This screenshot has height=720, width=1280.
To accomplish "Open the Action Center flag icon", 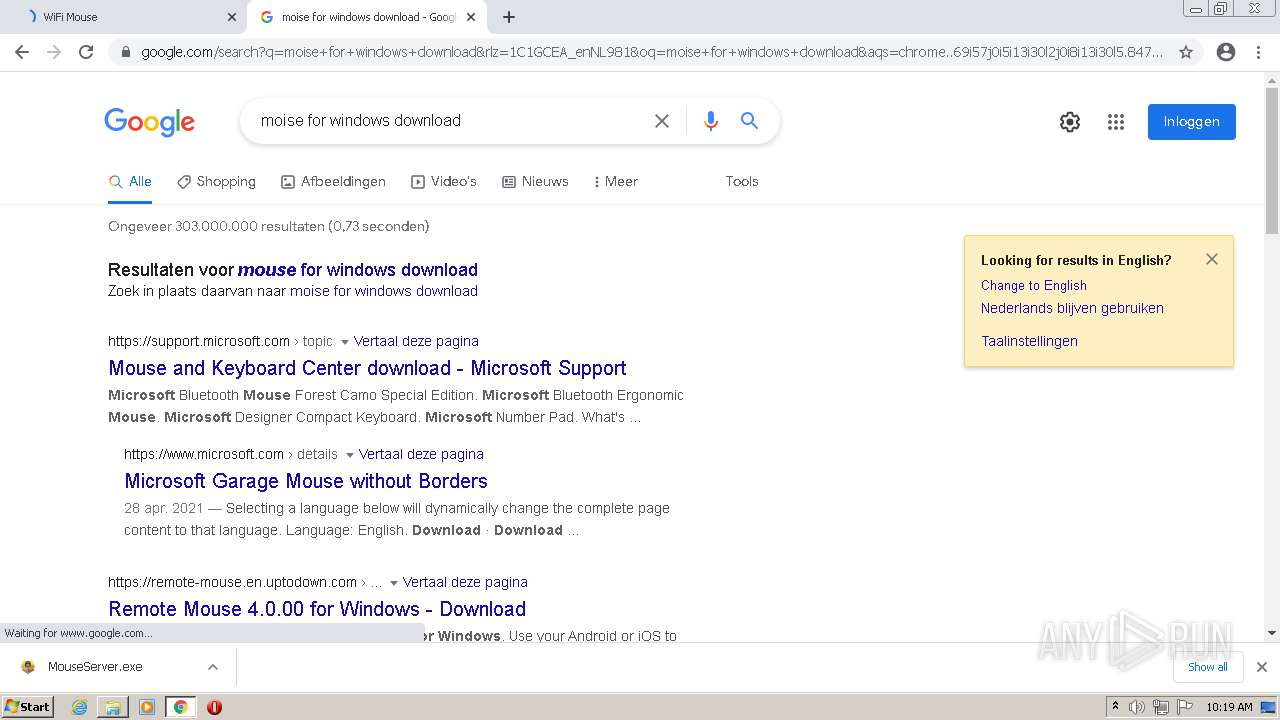I will tap(1184, 707).
